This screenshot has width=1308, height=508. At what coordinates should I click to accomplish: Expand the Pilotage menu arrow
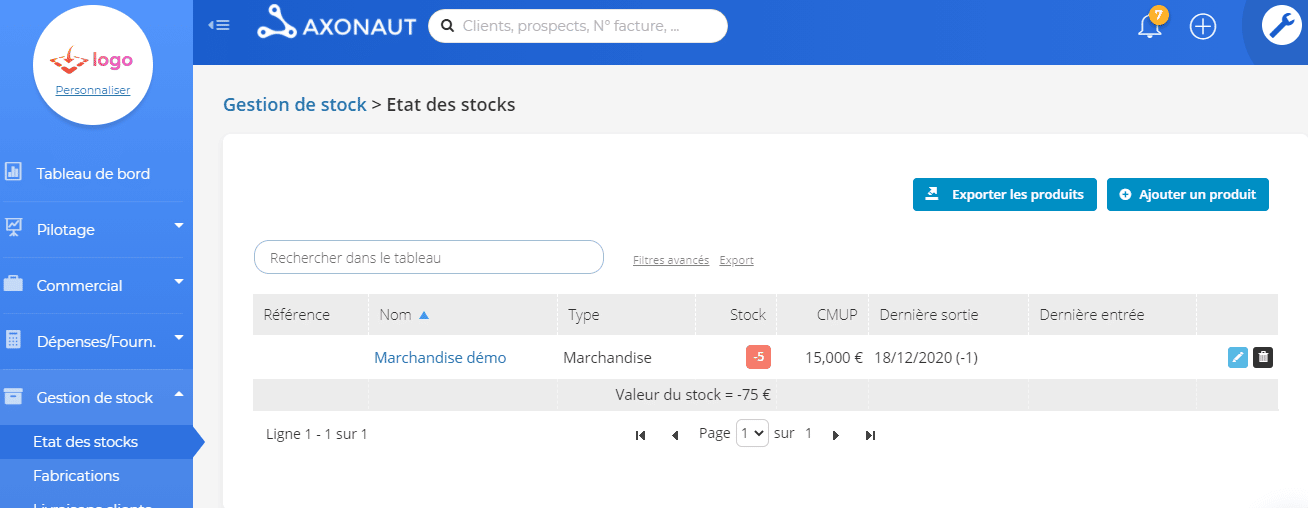point(179,226)
